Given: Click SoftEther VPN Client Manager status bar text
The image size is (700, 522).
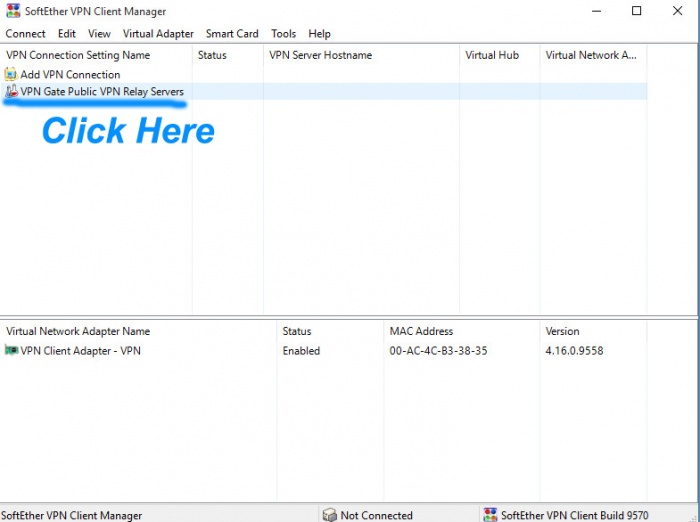Looking at the screenshot, I should pos(71,515).
